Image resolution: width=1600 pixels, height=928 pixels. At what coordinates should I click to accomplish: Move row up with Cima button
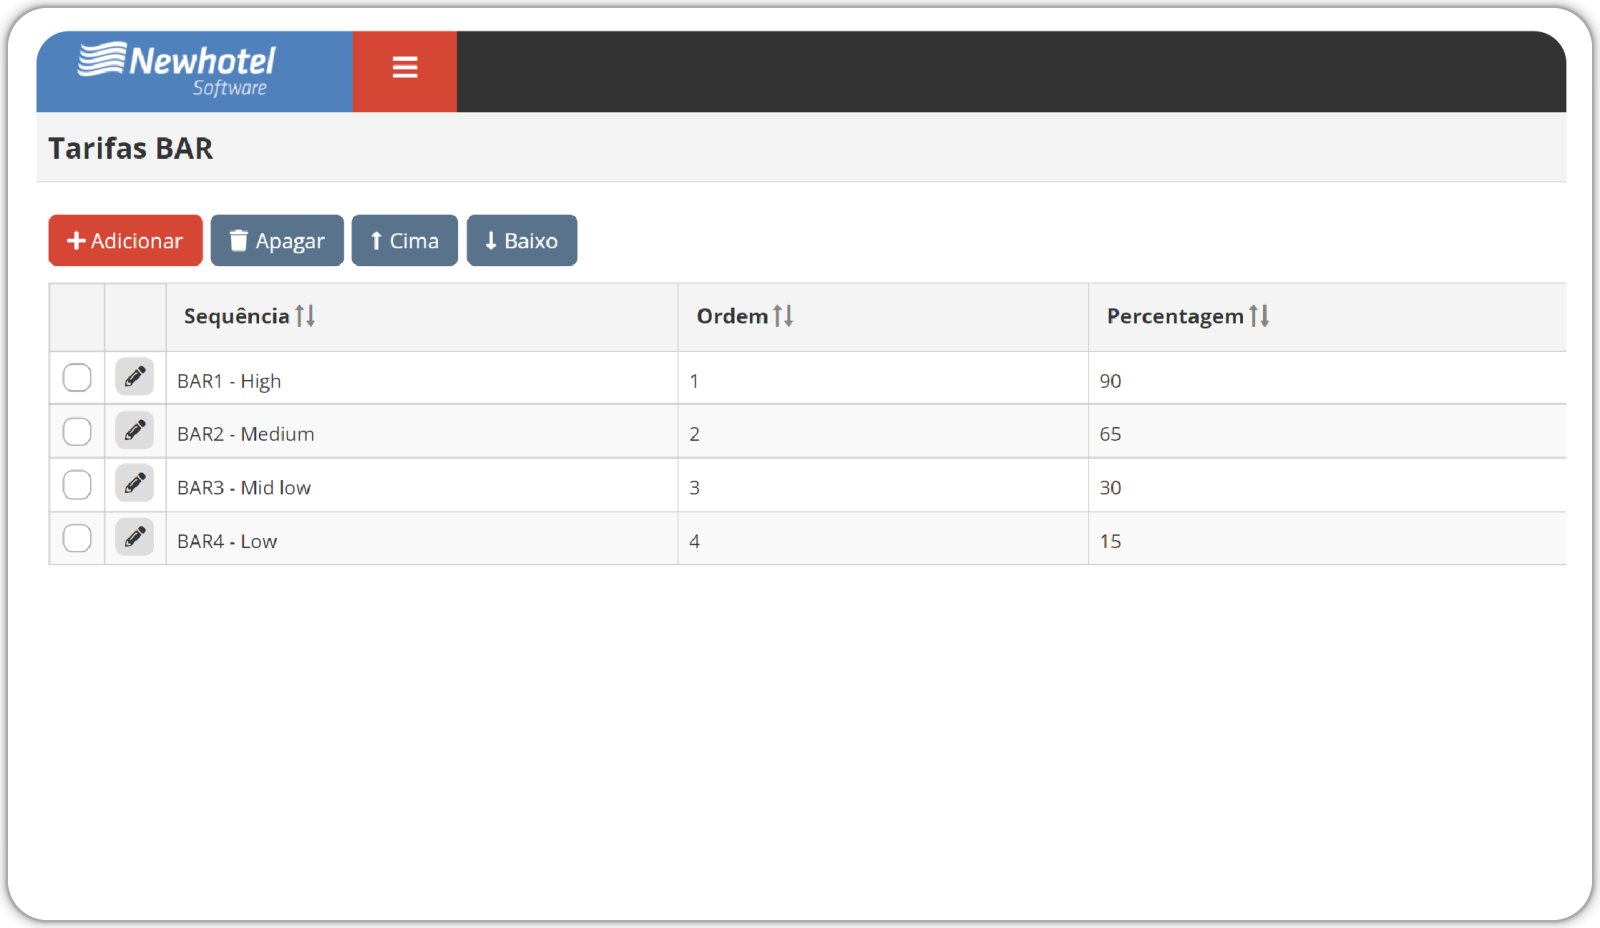click(x=404, y=240)
